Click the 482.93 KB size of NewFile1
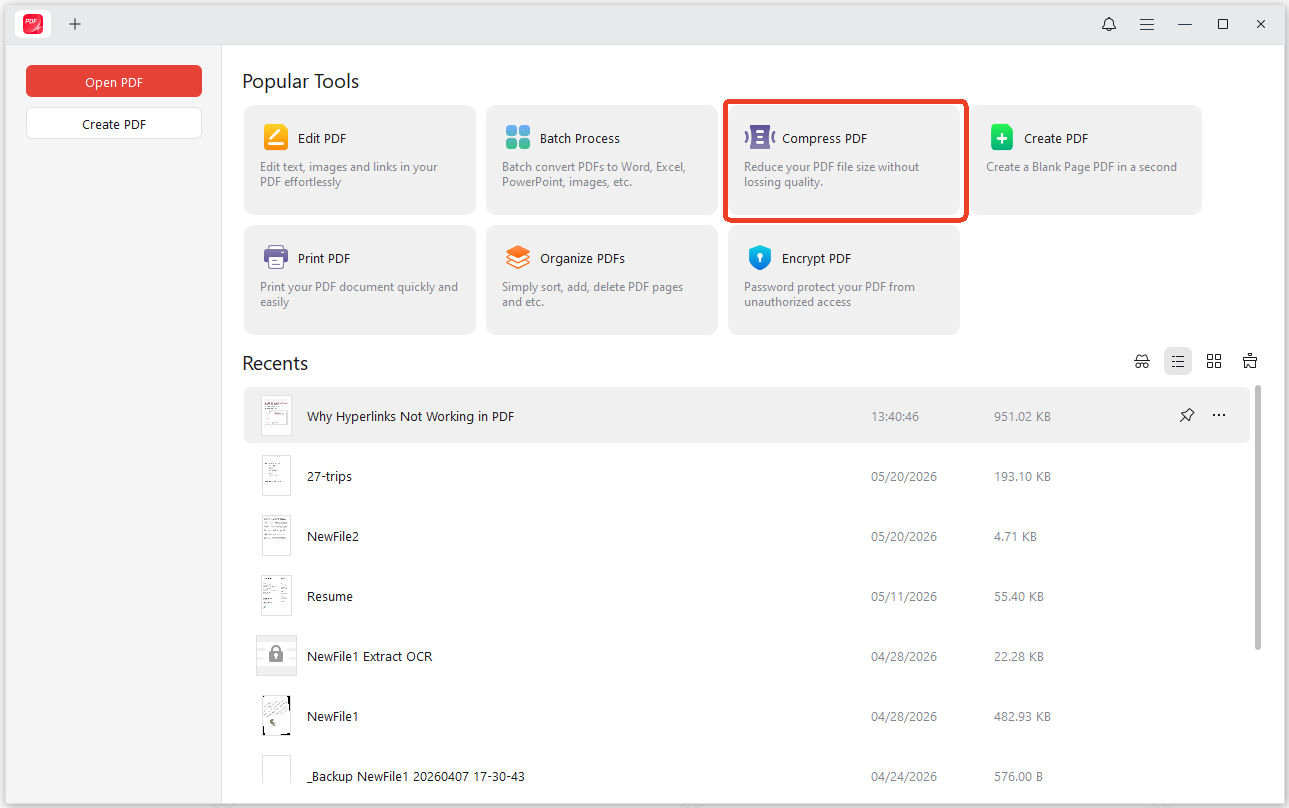 pyautogui.click(x=1022, y=716)
